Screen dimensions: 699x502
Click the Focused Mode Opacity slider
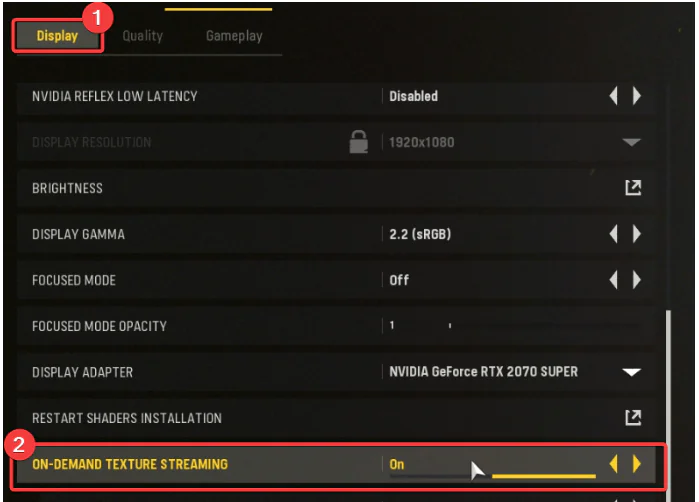(x=517, y=326)
